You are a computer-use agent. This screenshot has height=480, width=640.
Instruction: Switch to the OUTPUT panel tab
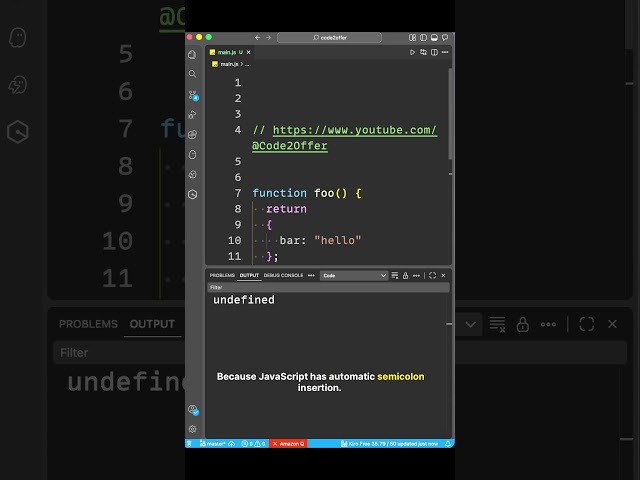pos(249,276)
